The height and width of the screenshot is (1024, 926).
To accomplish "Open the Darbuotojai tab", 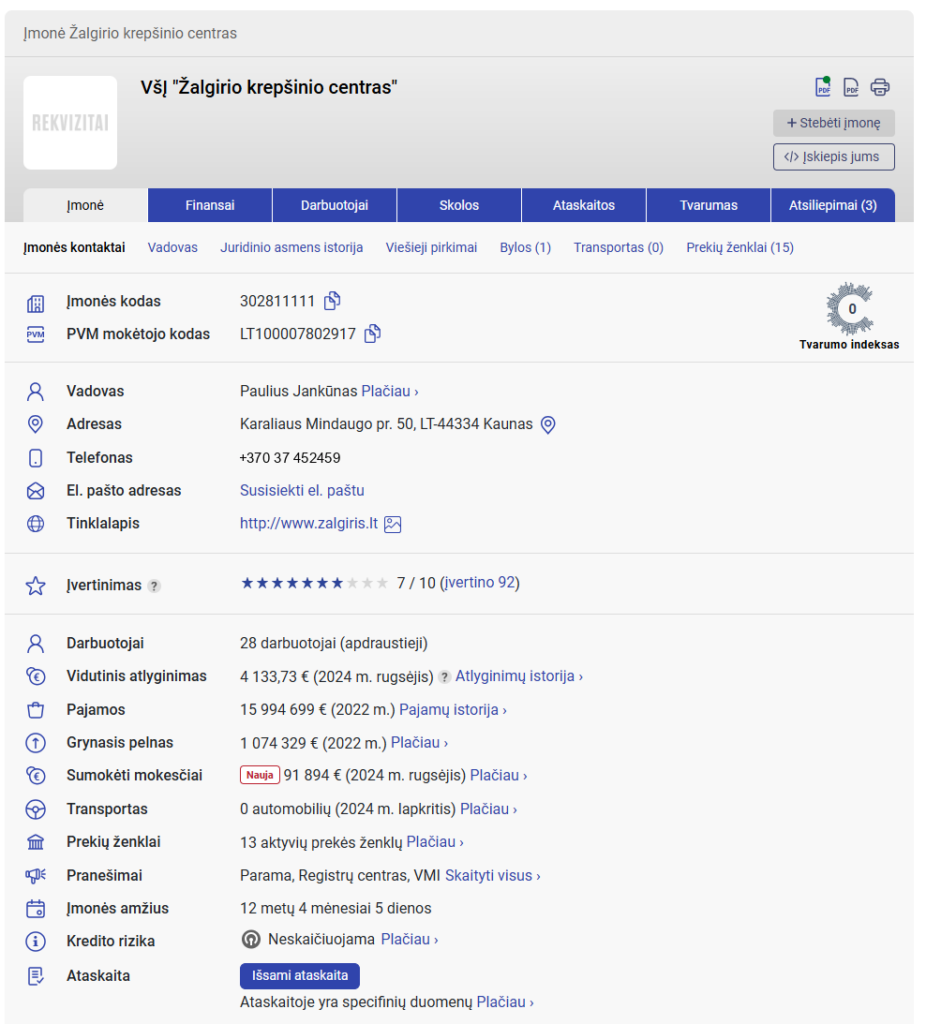I will 334,205.
